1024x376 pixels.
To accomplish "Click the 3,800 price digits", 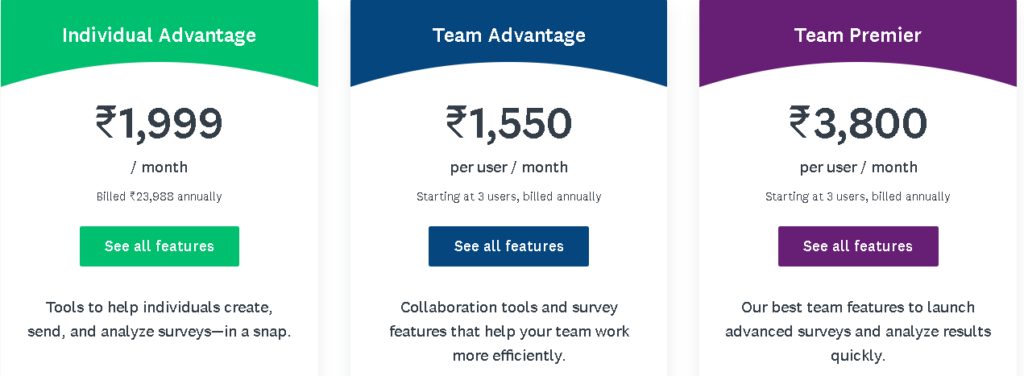I will tap(870, 123).
